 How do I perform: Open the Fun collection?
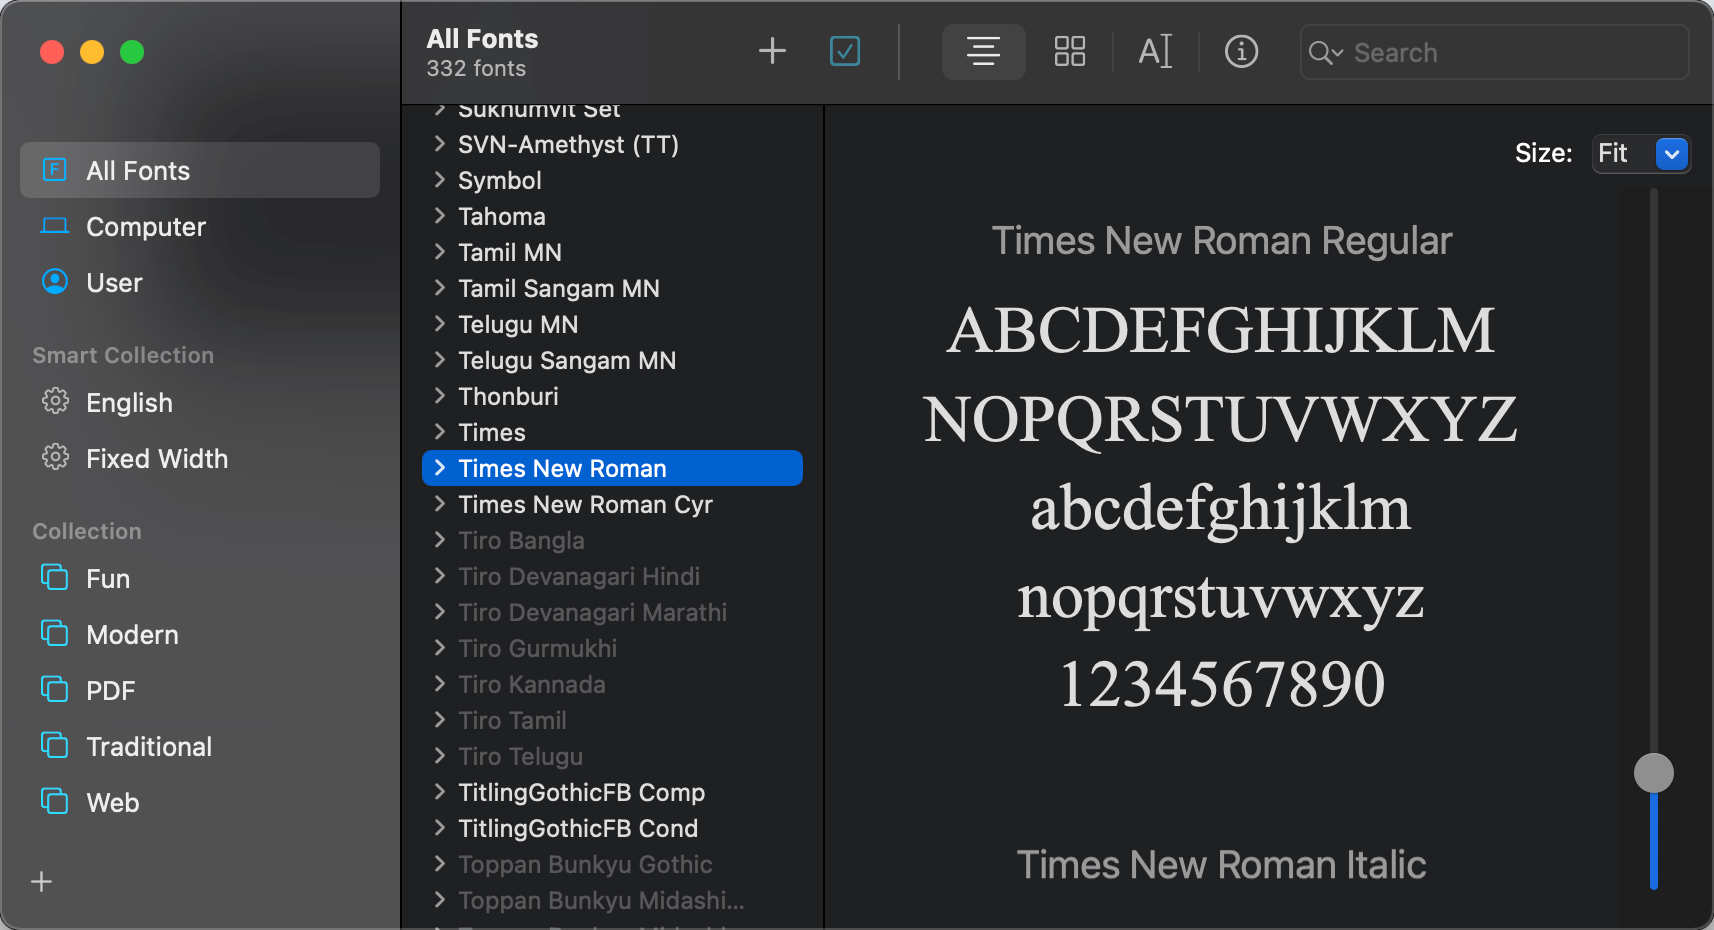tap(200, 578)
